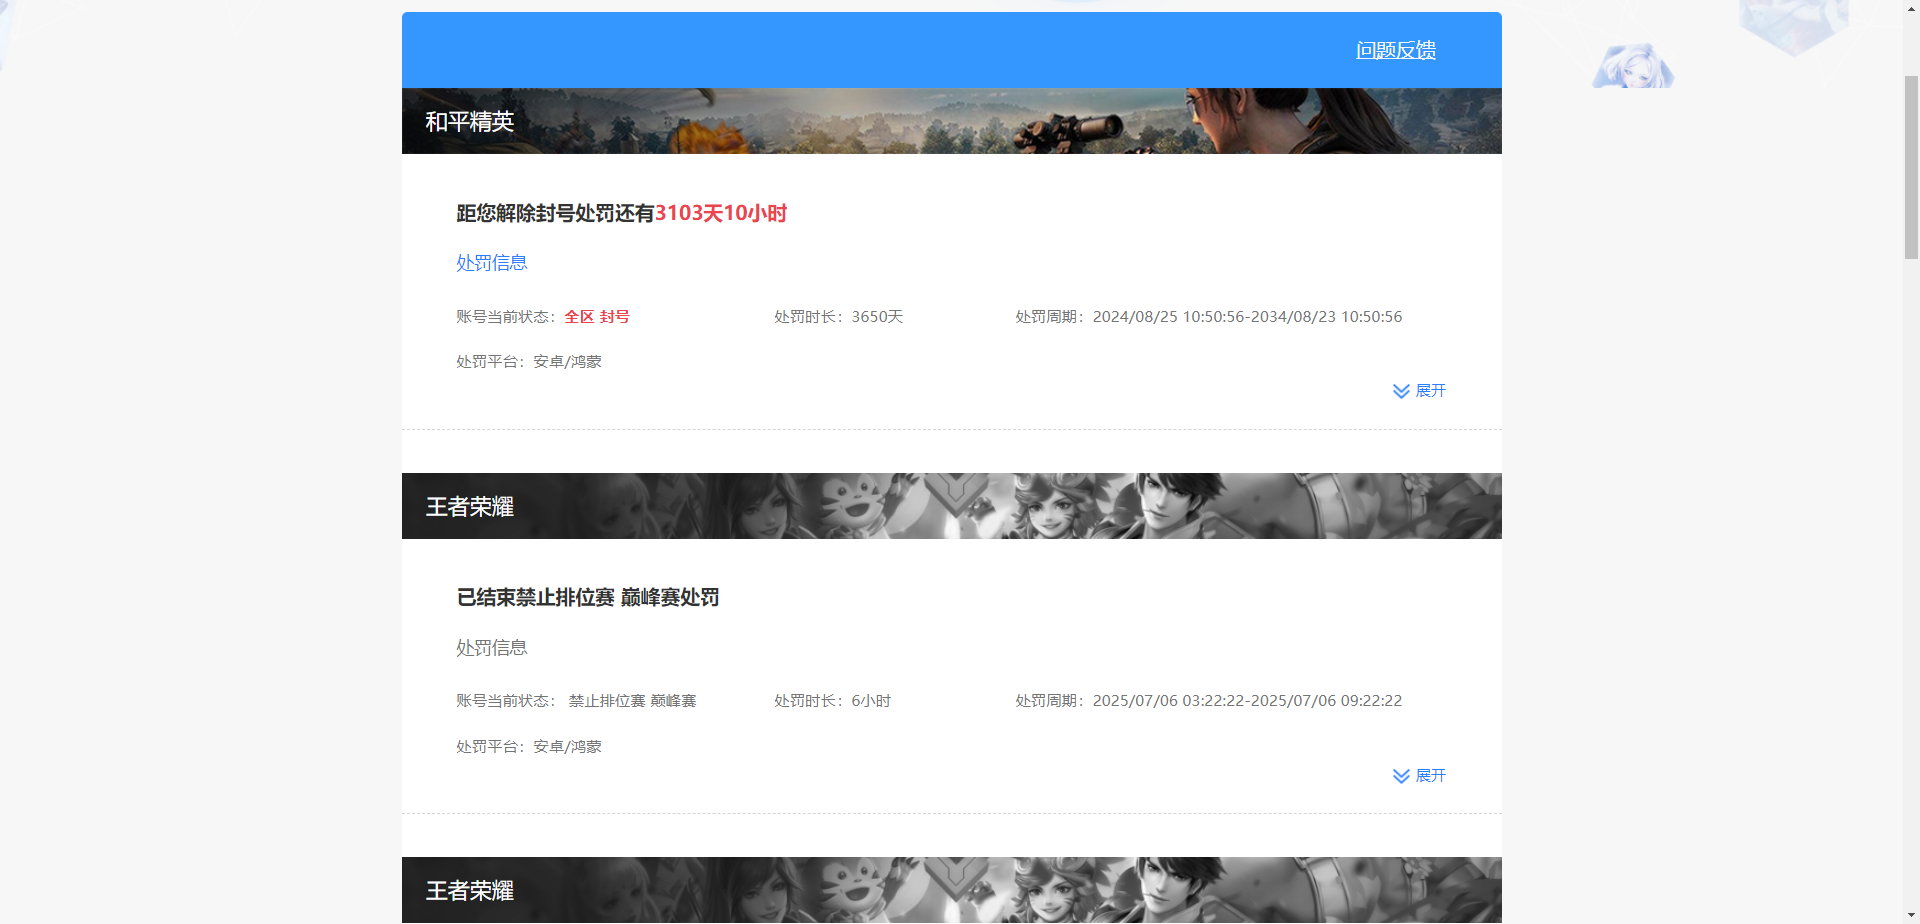Click the punishment period dates for 和平精英
1920x924 pixels.
click(x=1248, y=316)
